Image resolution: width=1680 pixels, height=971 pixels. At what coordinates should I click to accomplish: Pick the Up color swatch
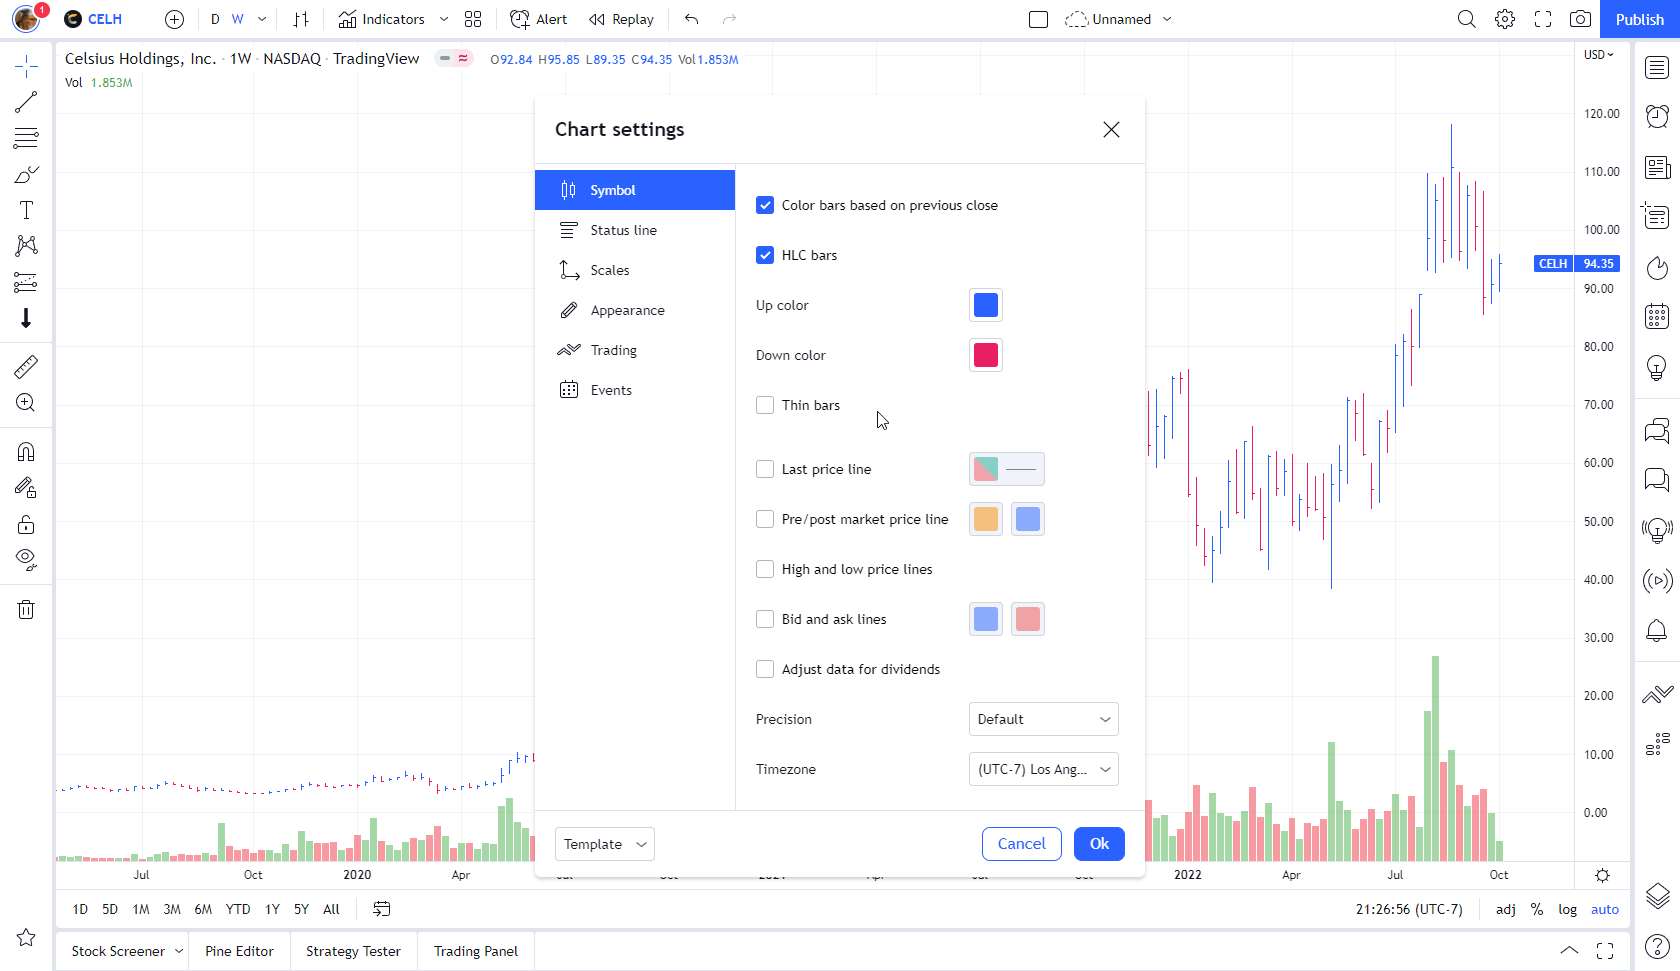tap(986, 305)
